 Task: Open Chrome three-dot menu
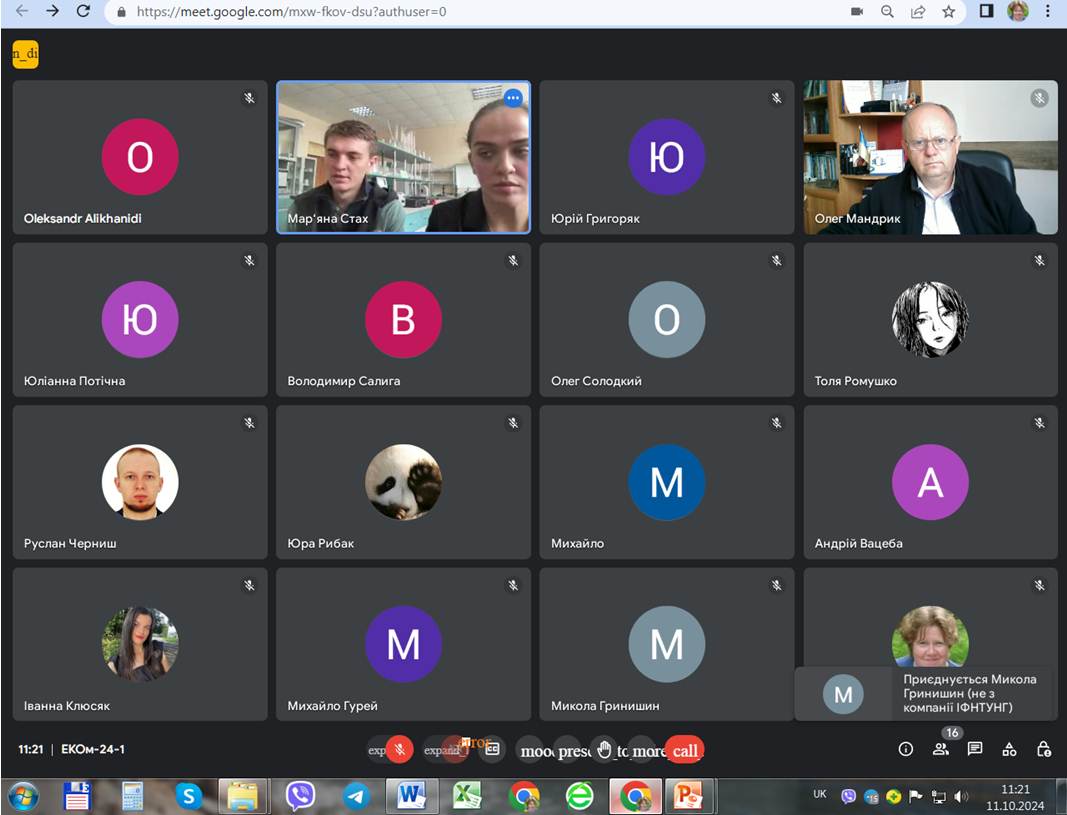point(1049,12)
